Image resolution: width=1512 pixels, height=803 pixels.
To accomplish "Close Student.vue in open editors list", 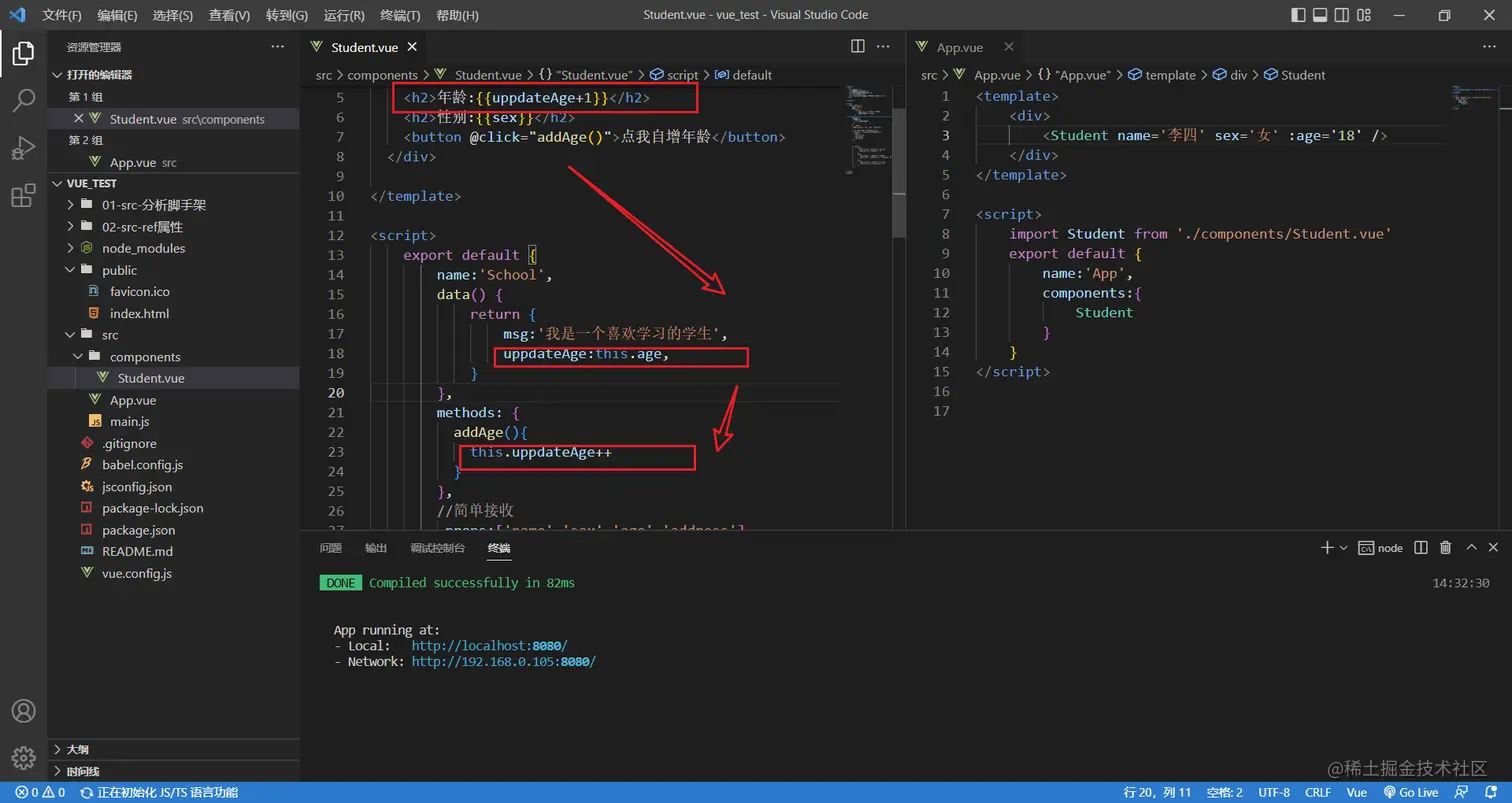I will coord(79,119).
